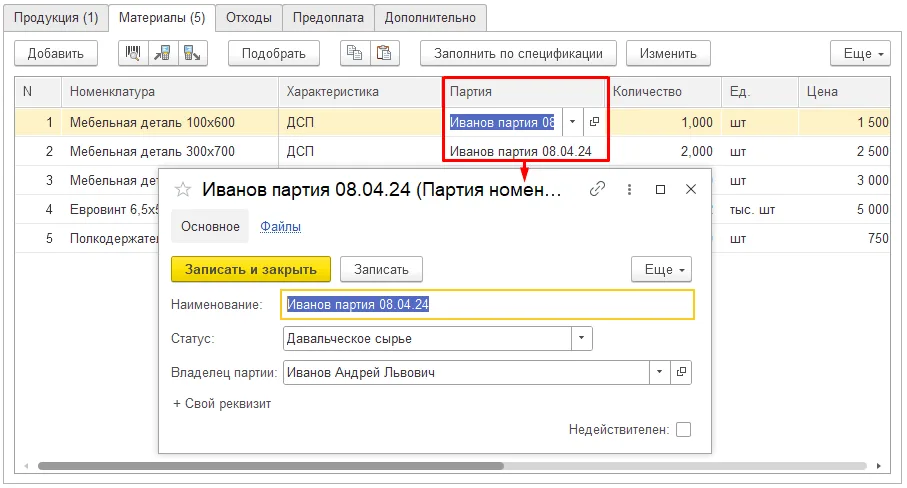Select the Основное section in dialog

[210, 226]
